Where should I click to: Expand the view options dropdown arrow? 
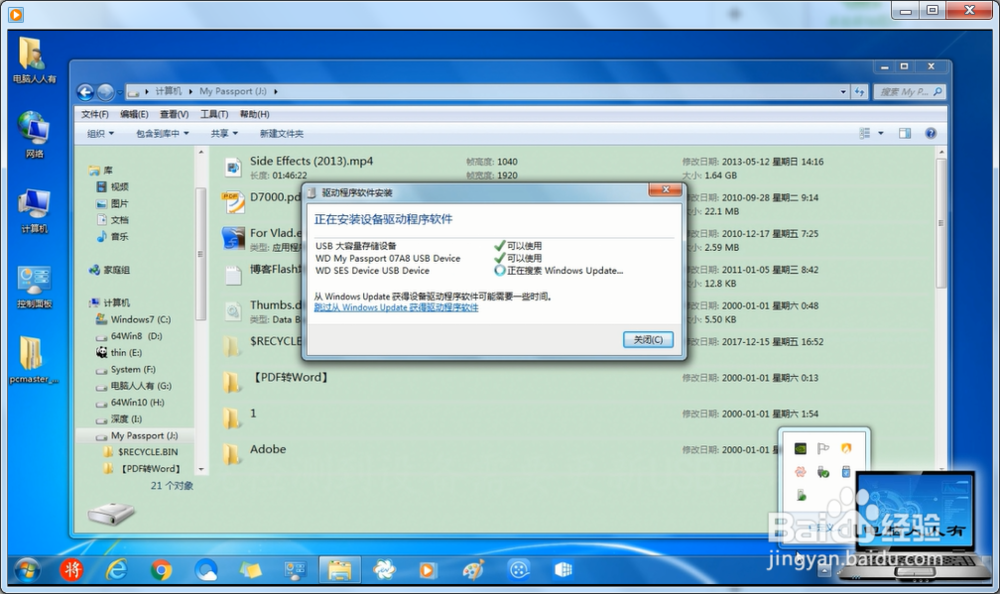coord(881,133)
